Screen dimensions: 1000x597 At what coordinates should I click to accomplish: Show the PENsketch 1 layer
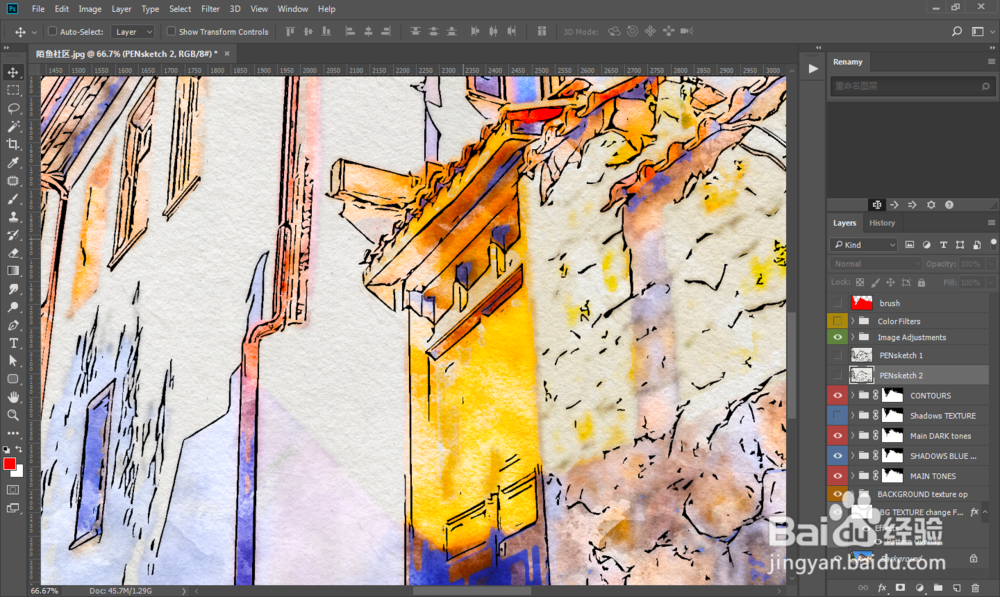click(x=837, y=355)
